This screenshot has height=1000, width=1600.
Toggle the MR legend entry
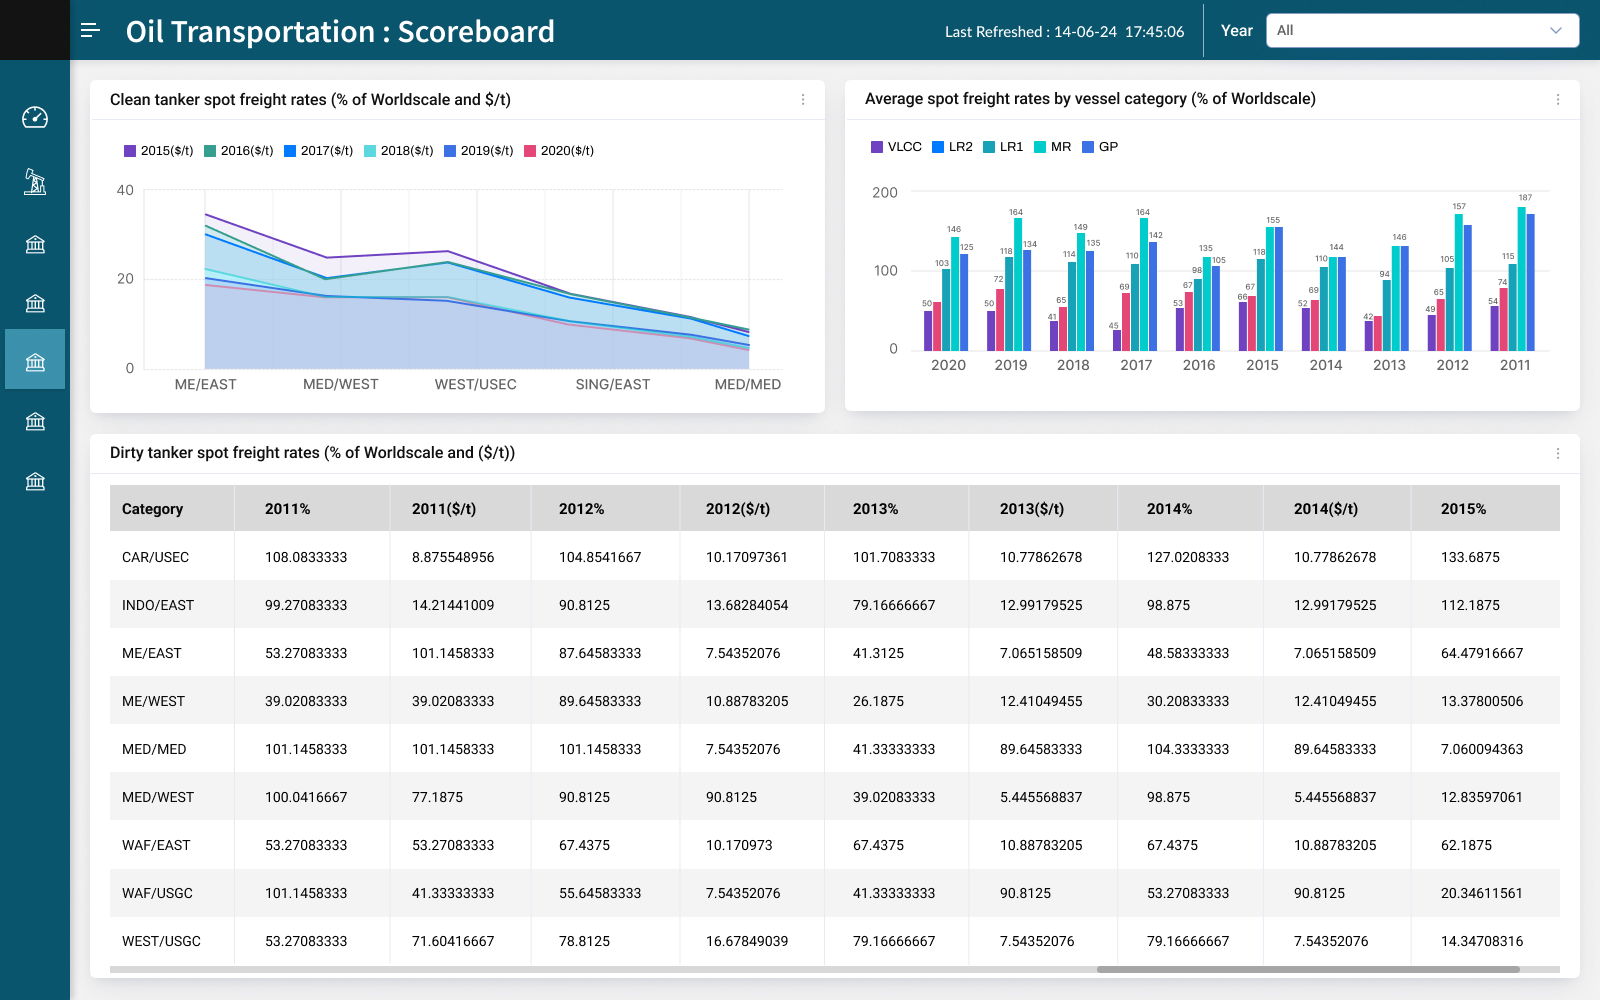tap(1052, 147)
